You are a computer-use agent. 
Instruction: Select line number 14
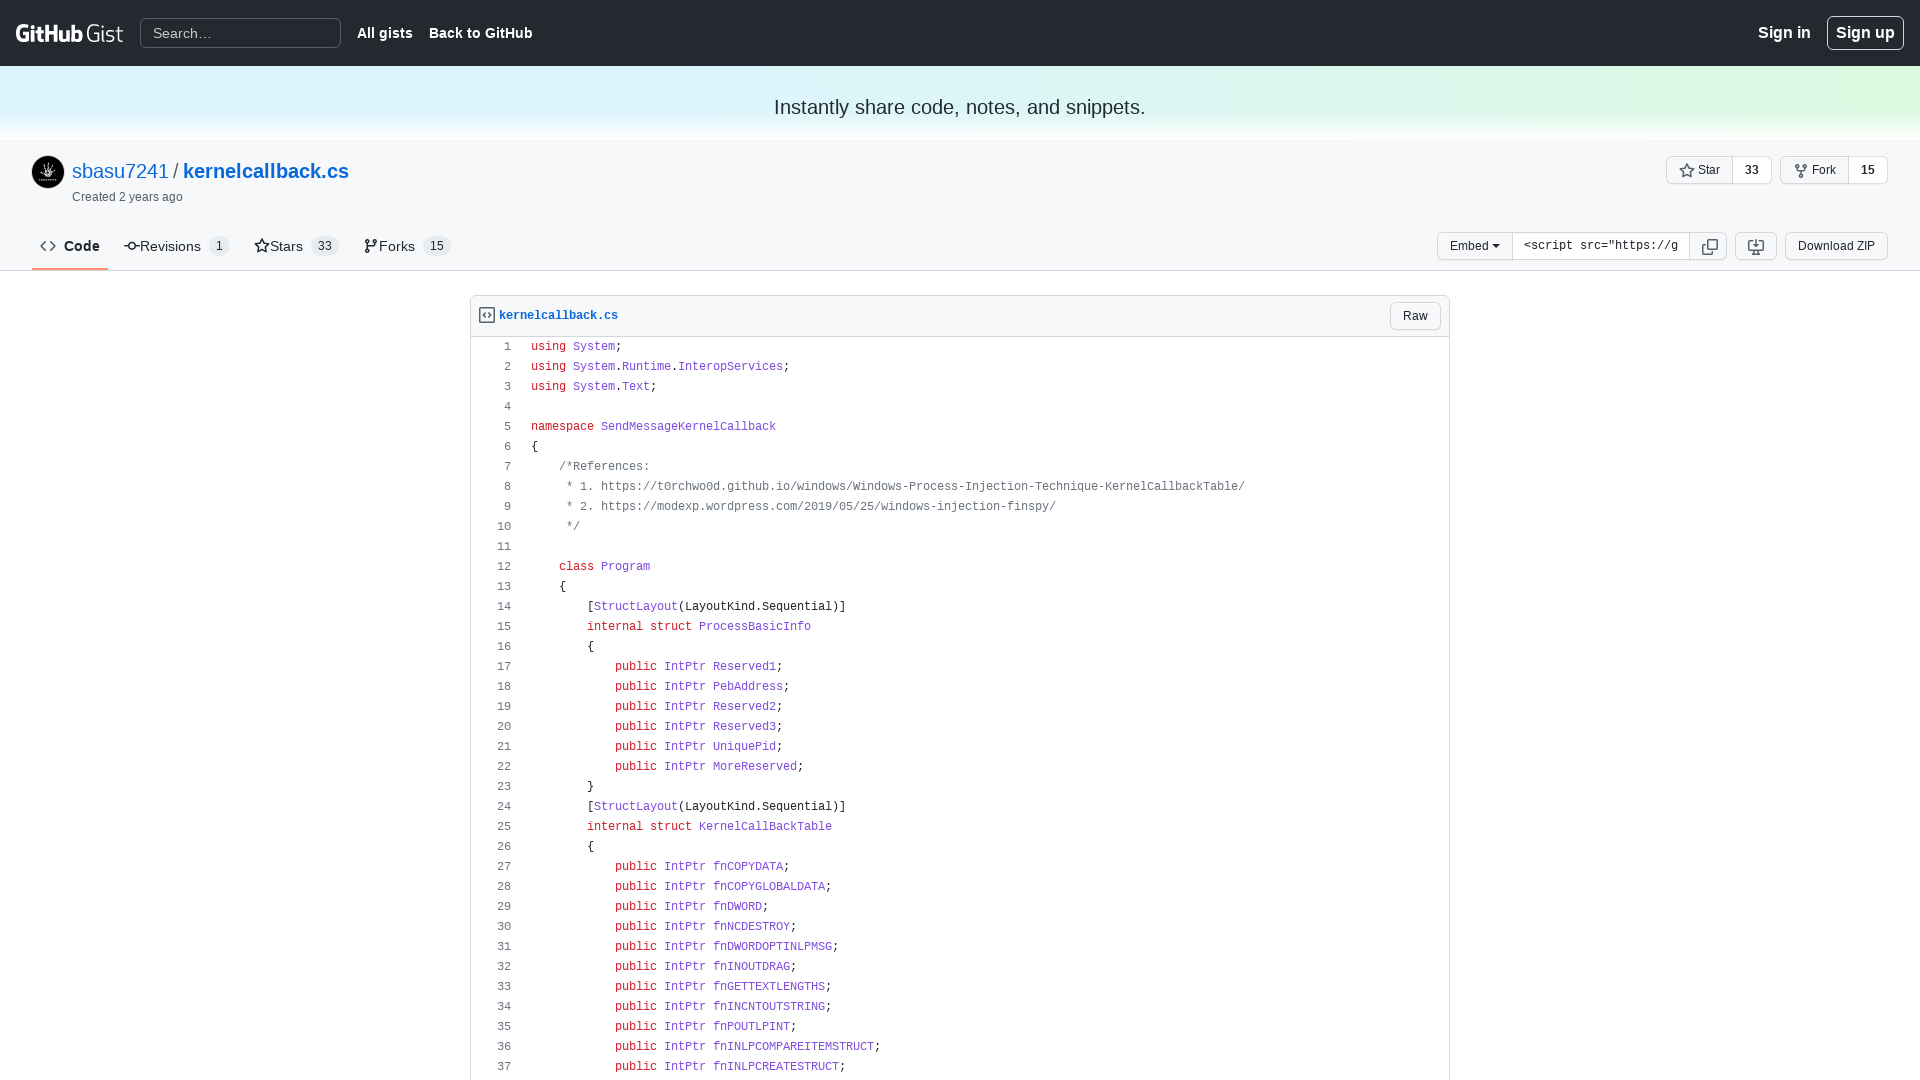[495, 607]
